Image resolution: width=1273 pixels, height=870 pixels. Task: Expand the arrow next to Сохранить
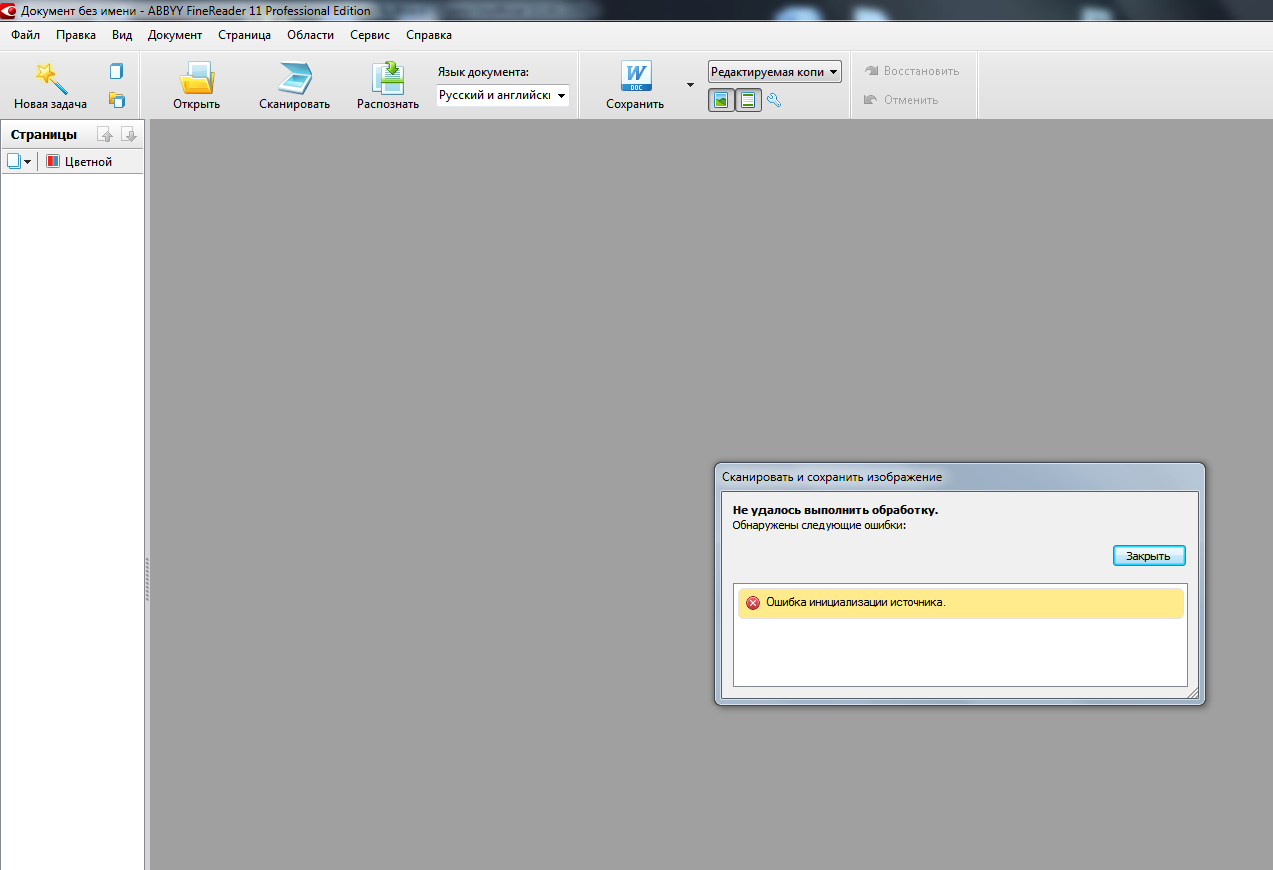coord(690,85)
